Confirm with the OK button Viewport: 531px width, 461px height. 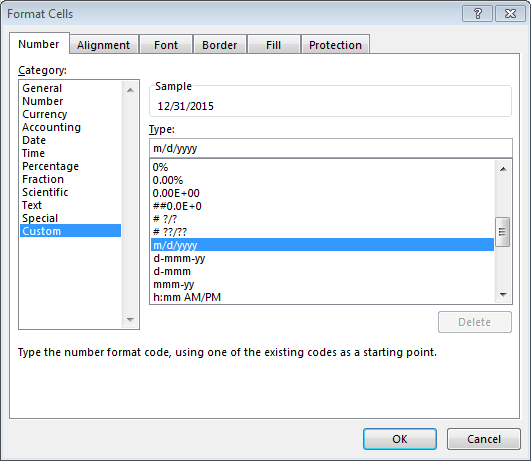pyautogui.click(x=400, y=439)
